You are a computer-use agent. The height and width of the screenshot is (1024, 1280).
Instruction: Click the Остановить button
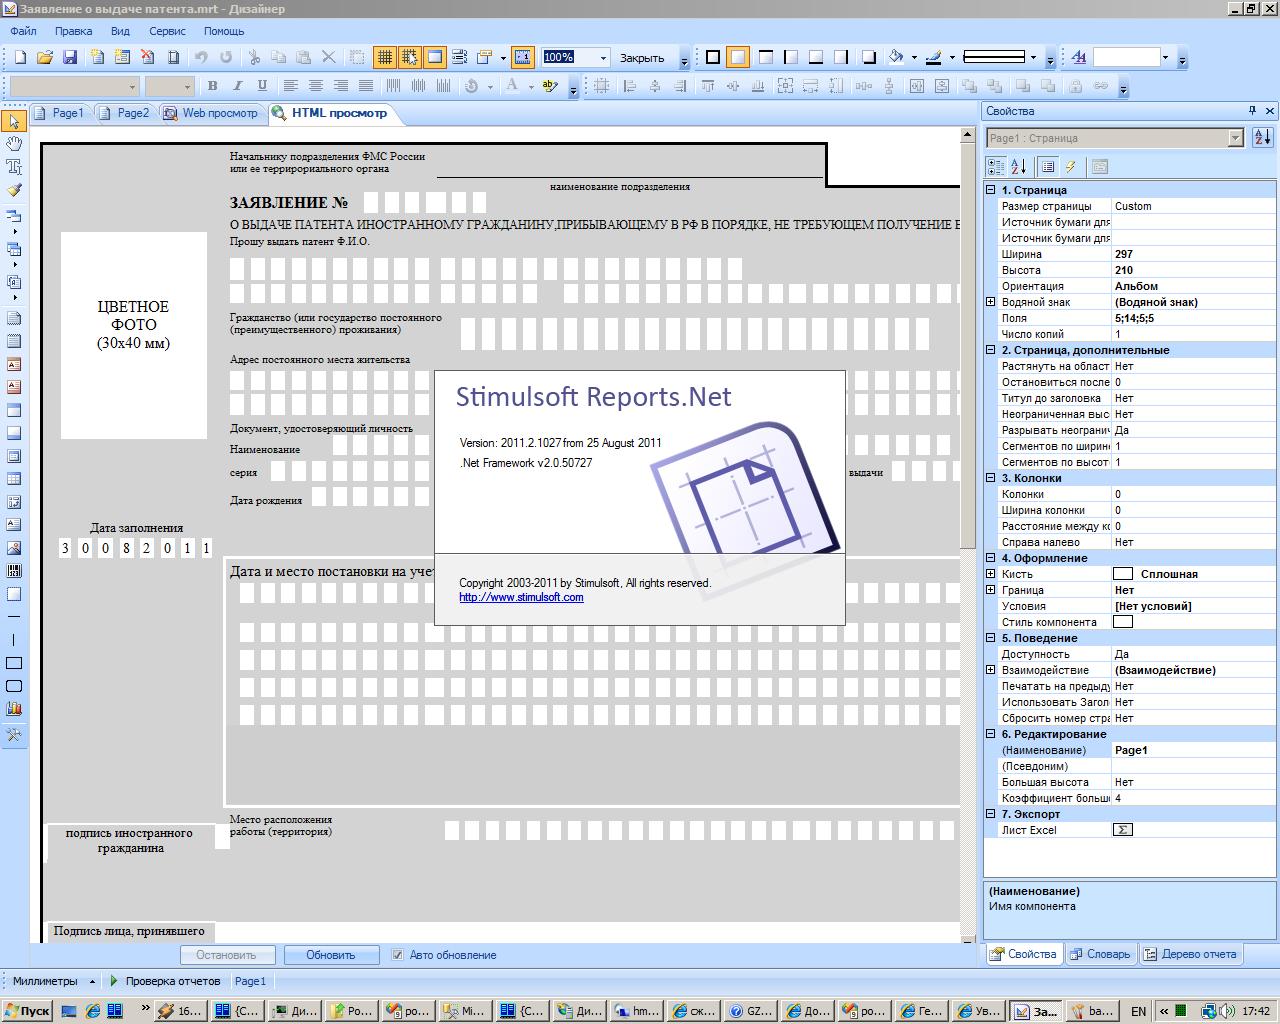click(227, 955)
